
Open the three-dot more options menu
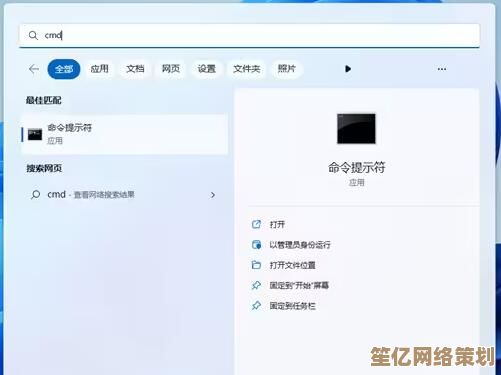(x=442, y=69)
